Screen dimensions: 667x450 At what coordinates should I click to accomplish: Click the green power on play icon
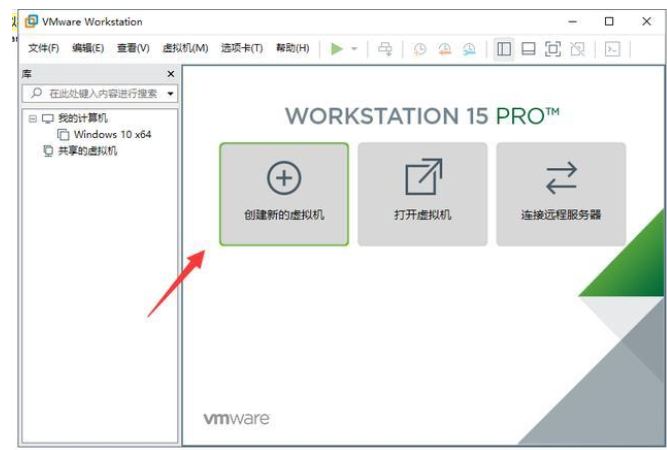click(x=337, y=49)
